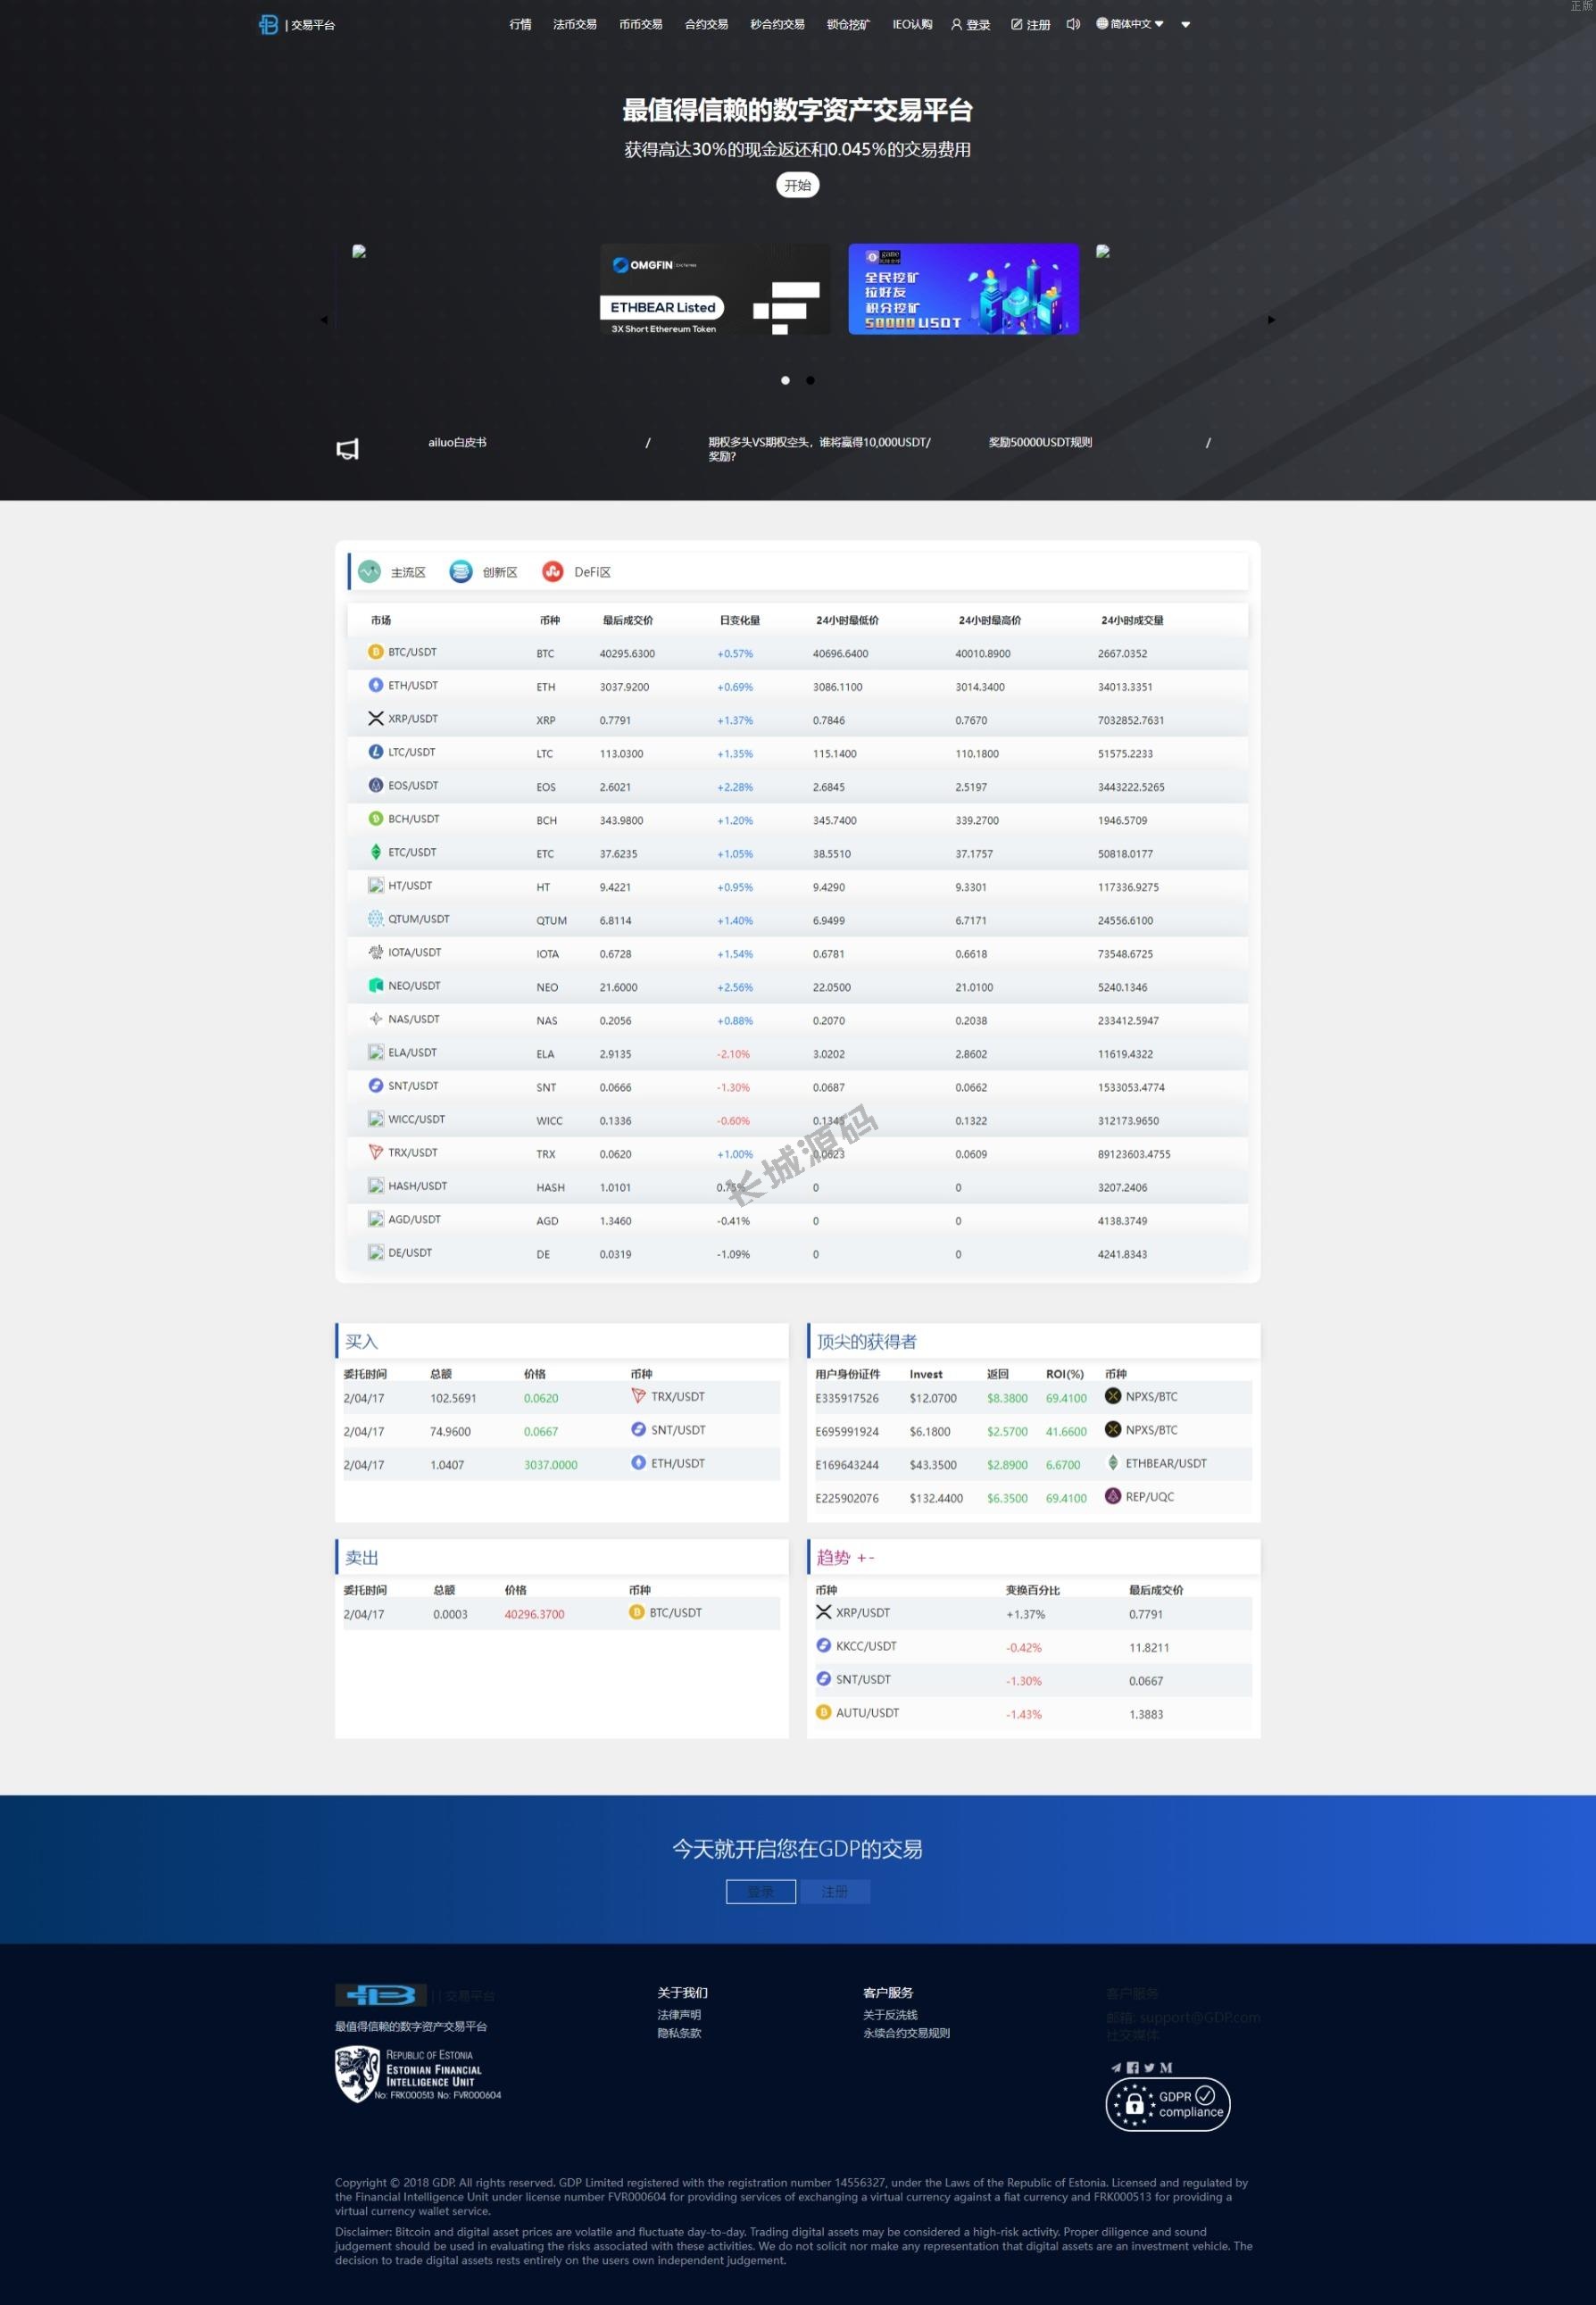Image resolution: width=1596 pixels, height=2305 pixels.
Task: Click the TRX icon in TRX/USDT market row
Action: pos(376,1152)
